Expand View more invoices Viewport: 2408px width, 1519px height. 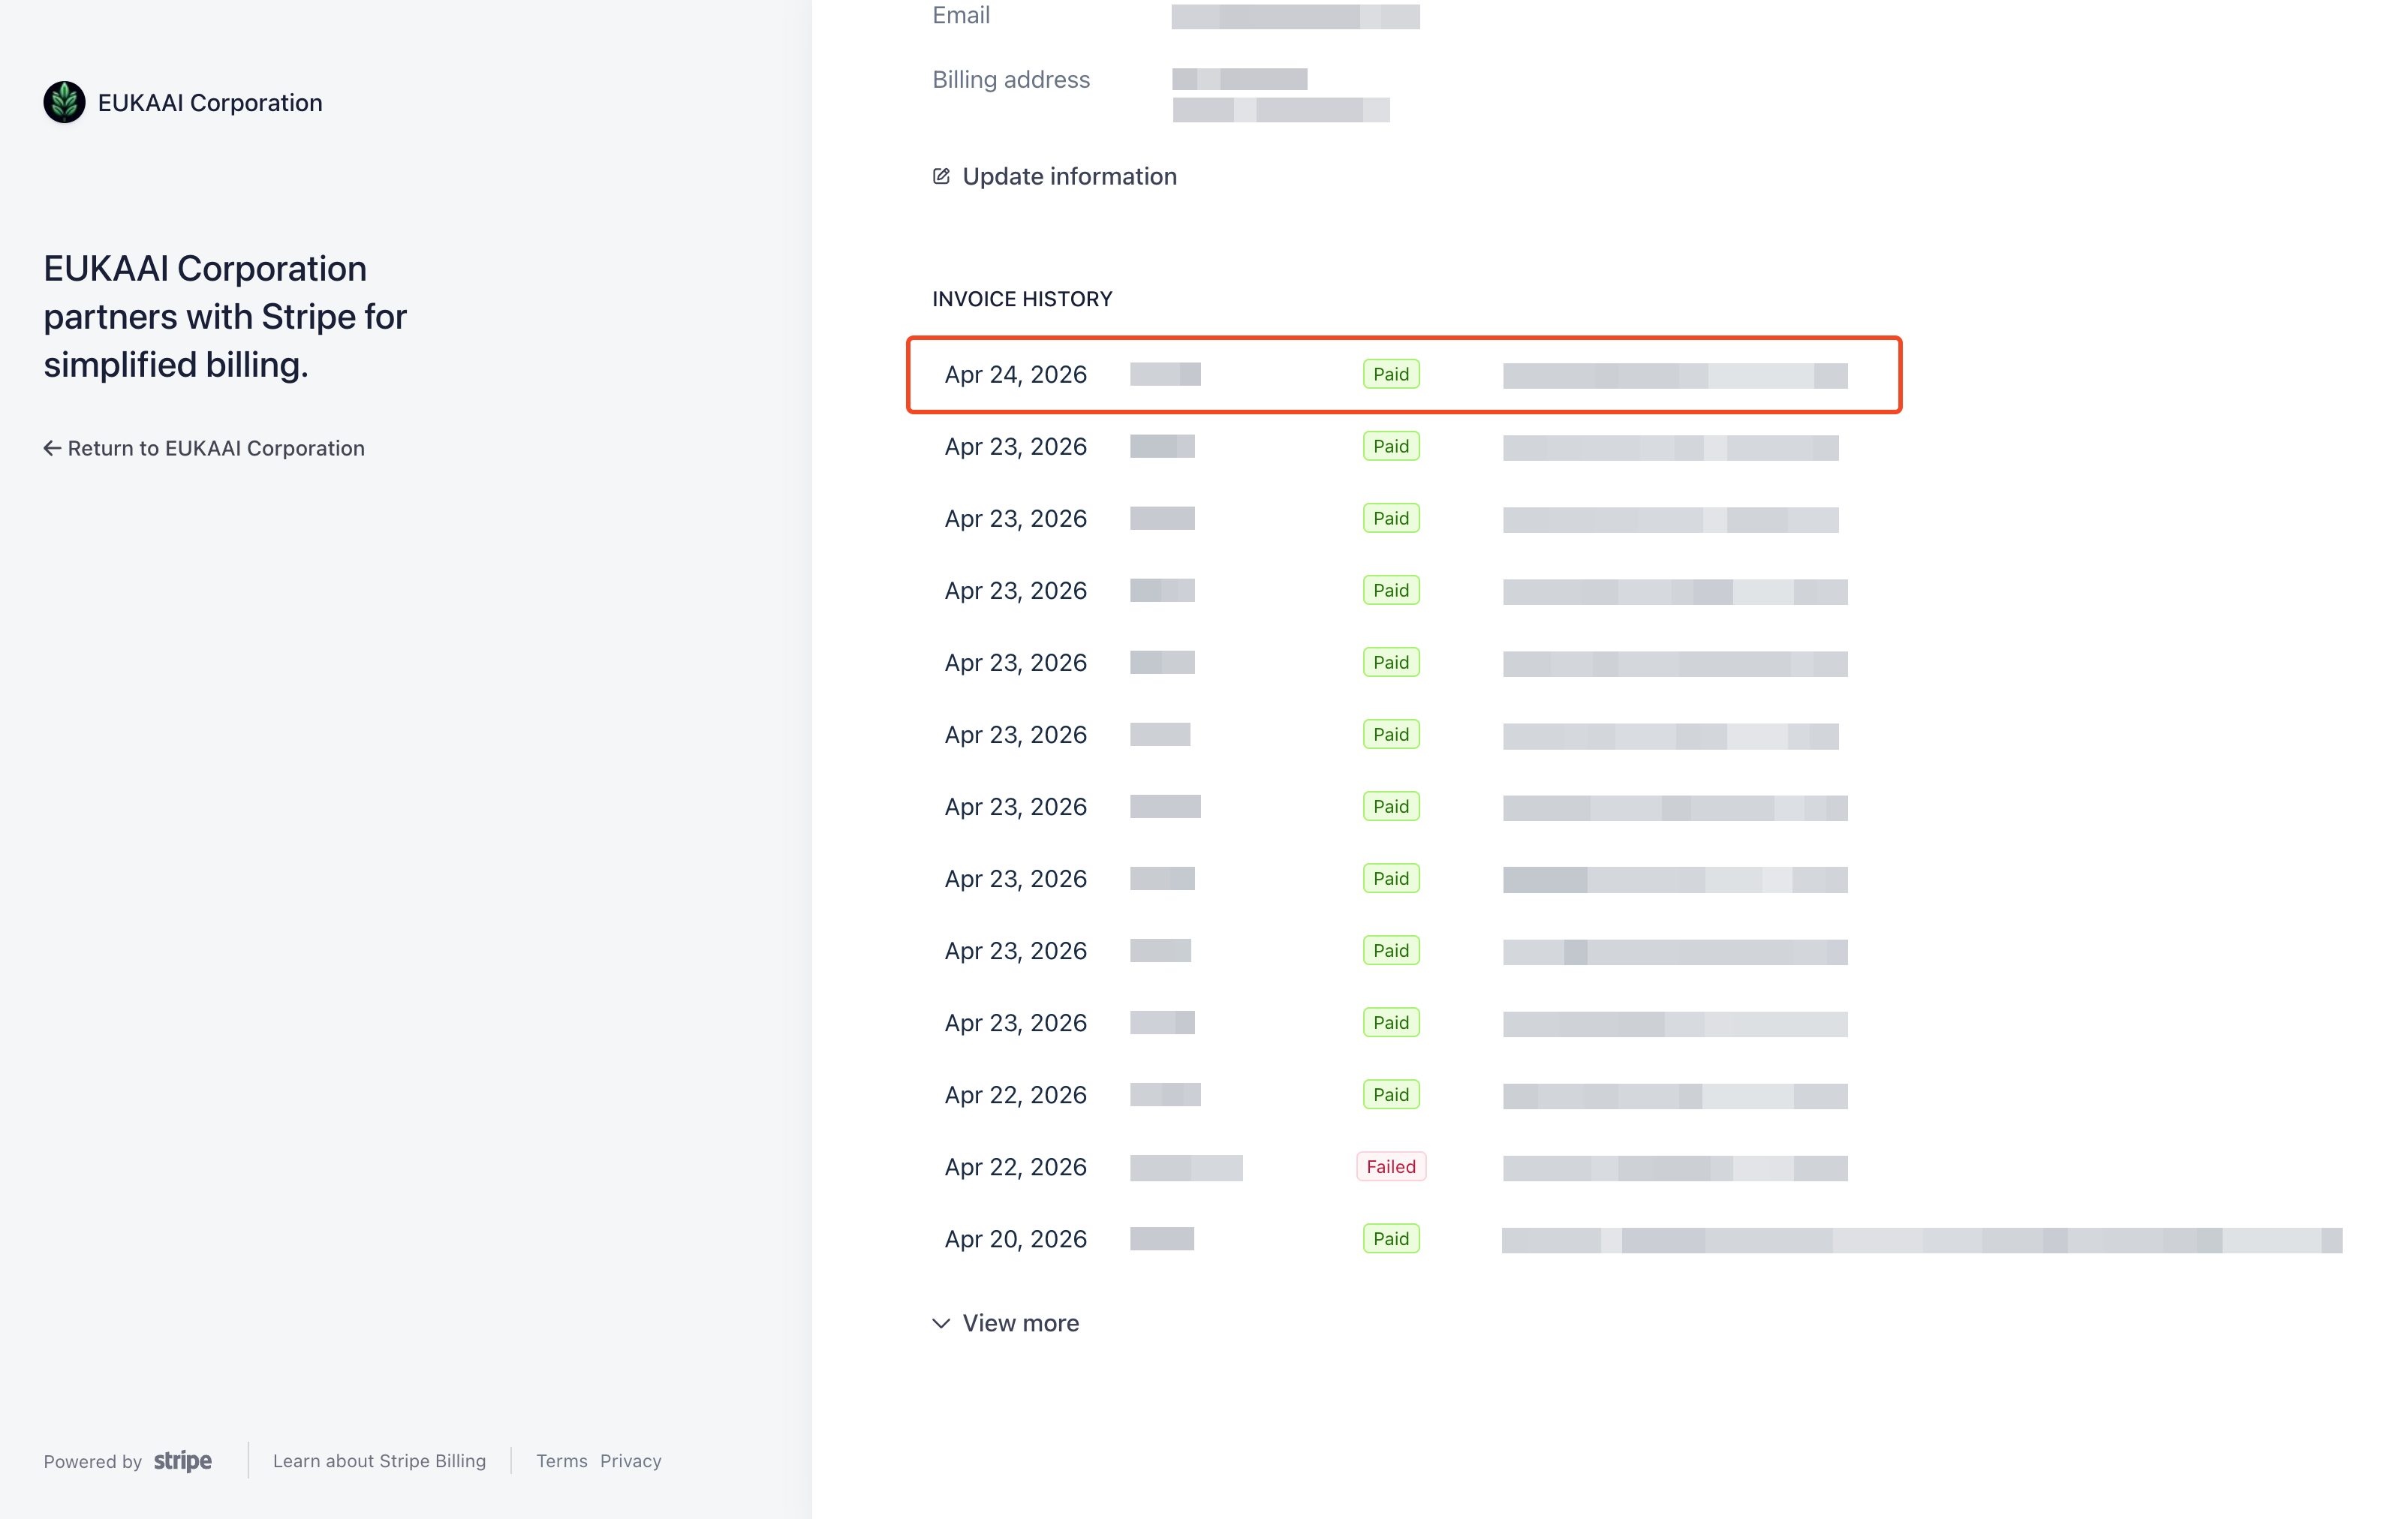(x=1006, y=1323)
